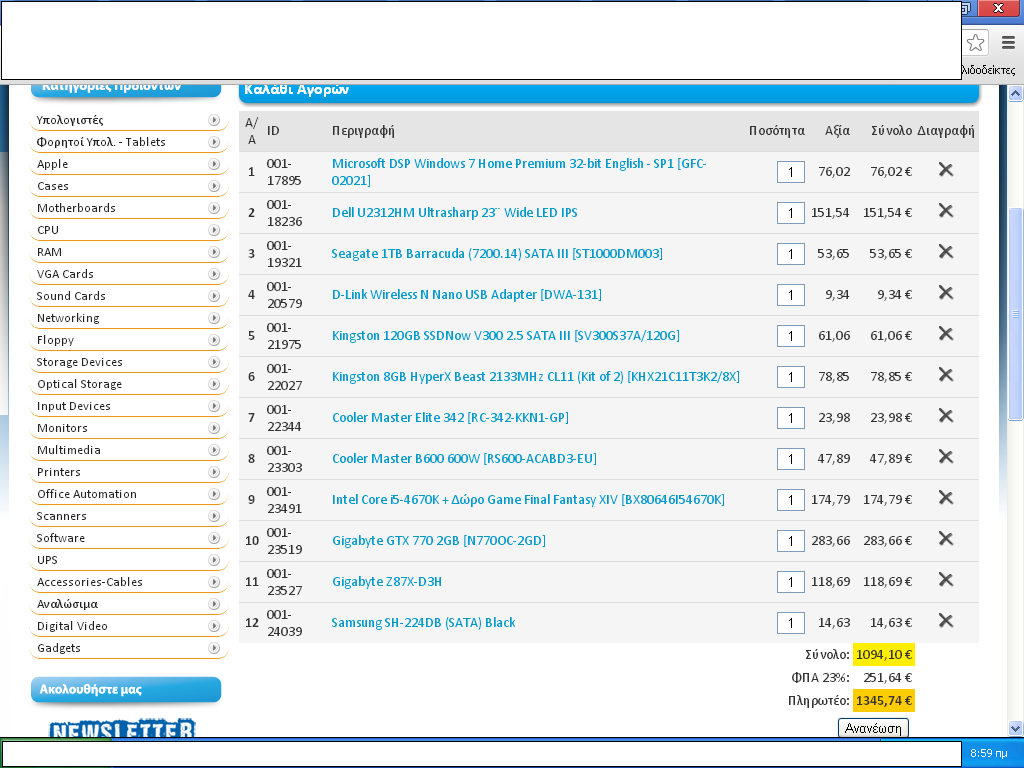Edit quantity for Kingston 120GB SSDNow

(790, 336)
